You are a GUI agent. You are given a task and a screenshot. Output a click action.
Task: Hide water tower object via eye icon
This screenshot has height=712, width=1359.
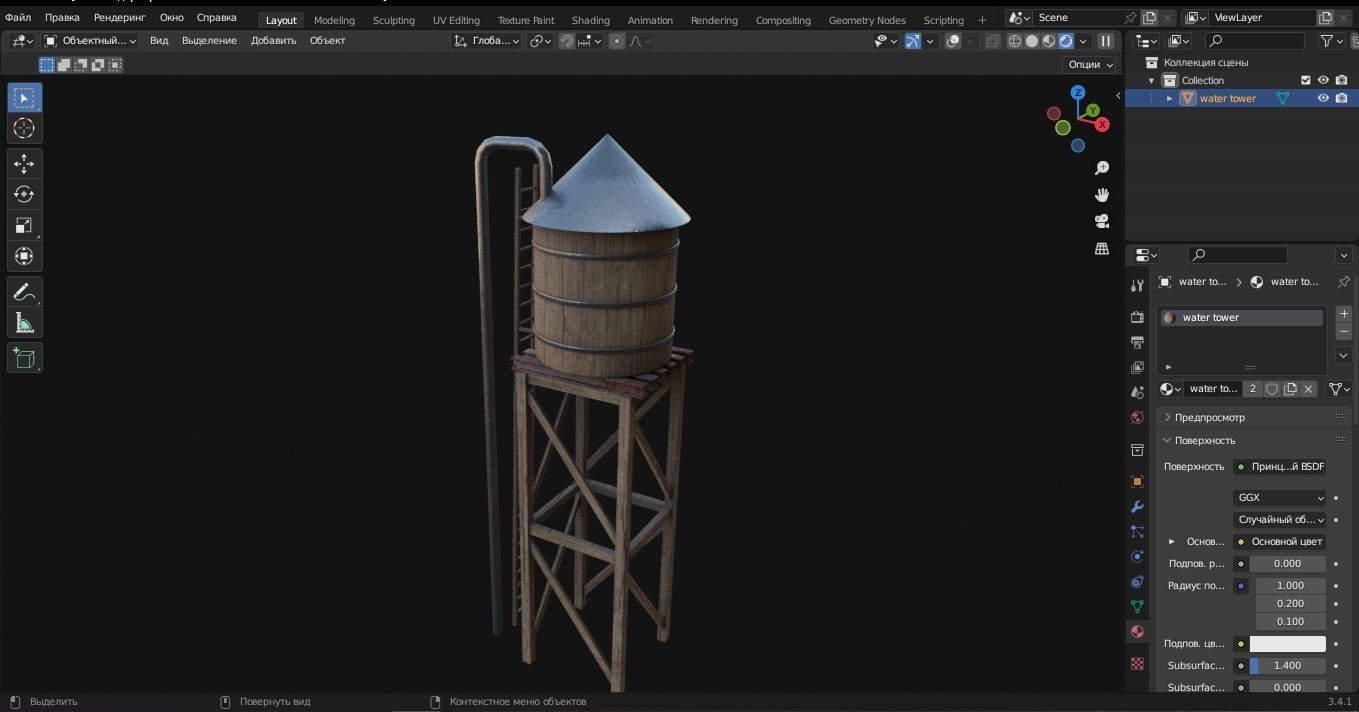(x=1323, y=98)
